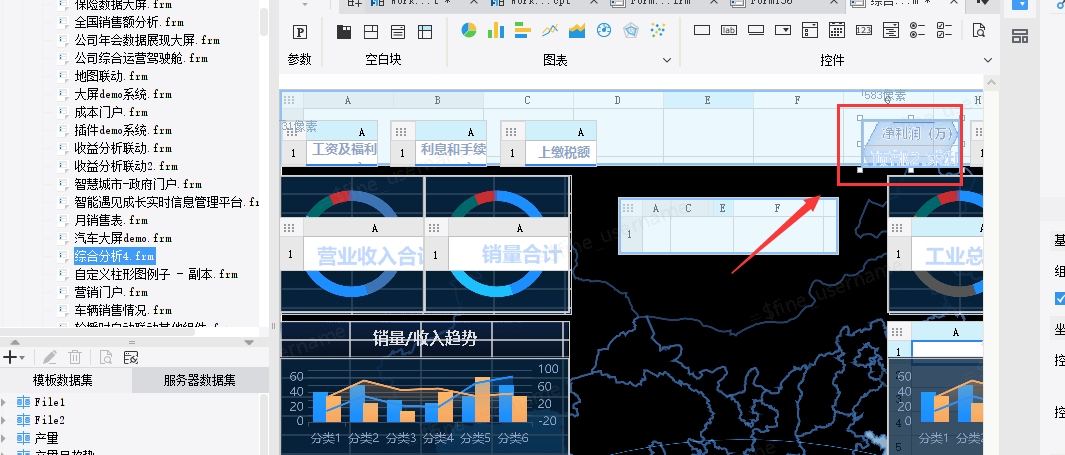Add a dropdown checkbox widget
Image resolution: width=1065 pixels, height=455 pixels.
click(810, 31)
